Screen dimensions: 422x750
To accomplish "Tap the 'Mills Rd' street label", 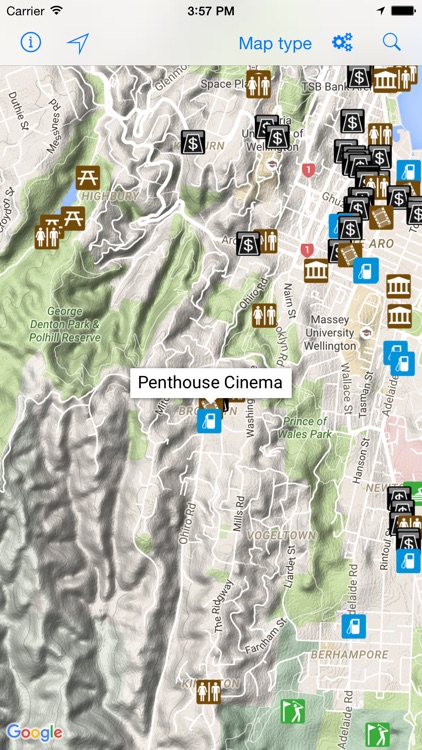I will point(238,514).
